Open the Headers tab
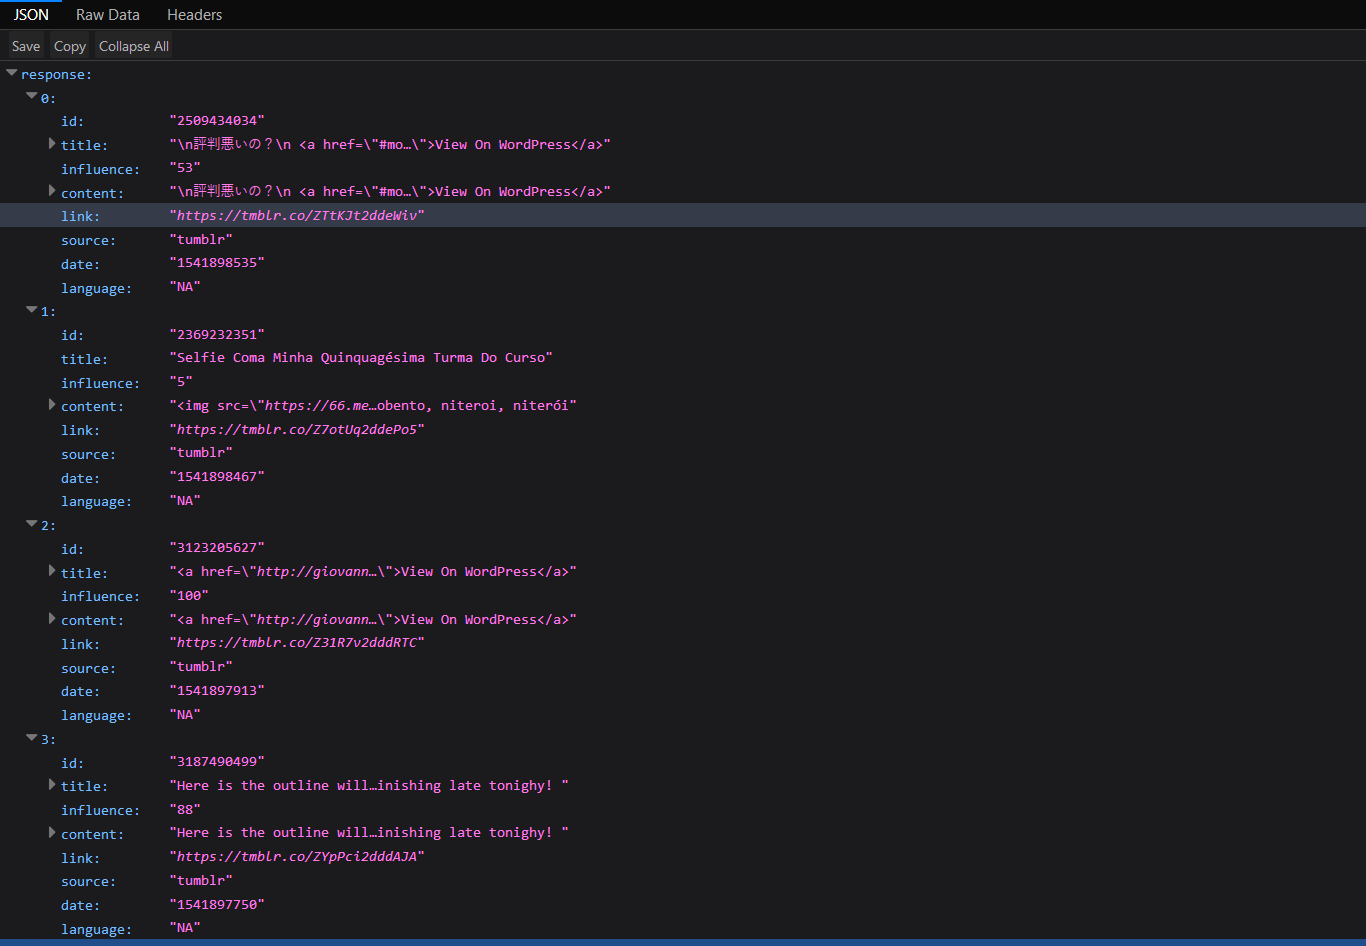Image resolution: width=1366 pixels, height=946 pixels. (x=194, y=15)
